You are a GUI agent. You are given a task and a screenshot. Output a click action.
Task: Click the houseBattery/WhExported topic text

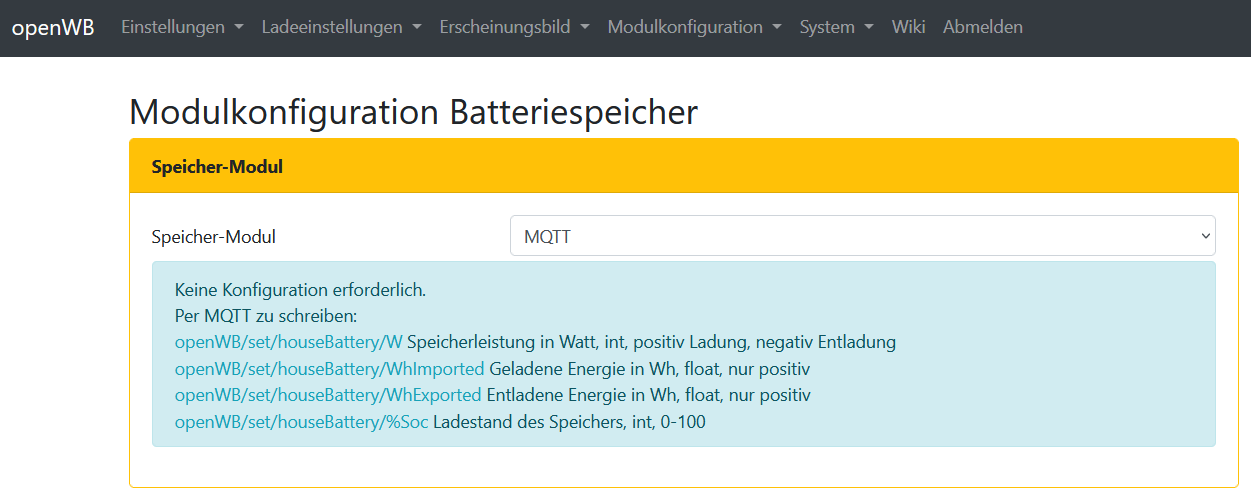click(x=328, y=395)
